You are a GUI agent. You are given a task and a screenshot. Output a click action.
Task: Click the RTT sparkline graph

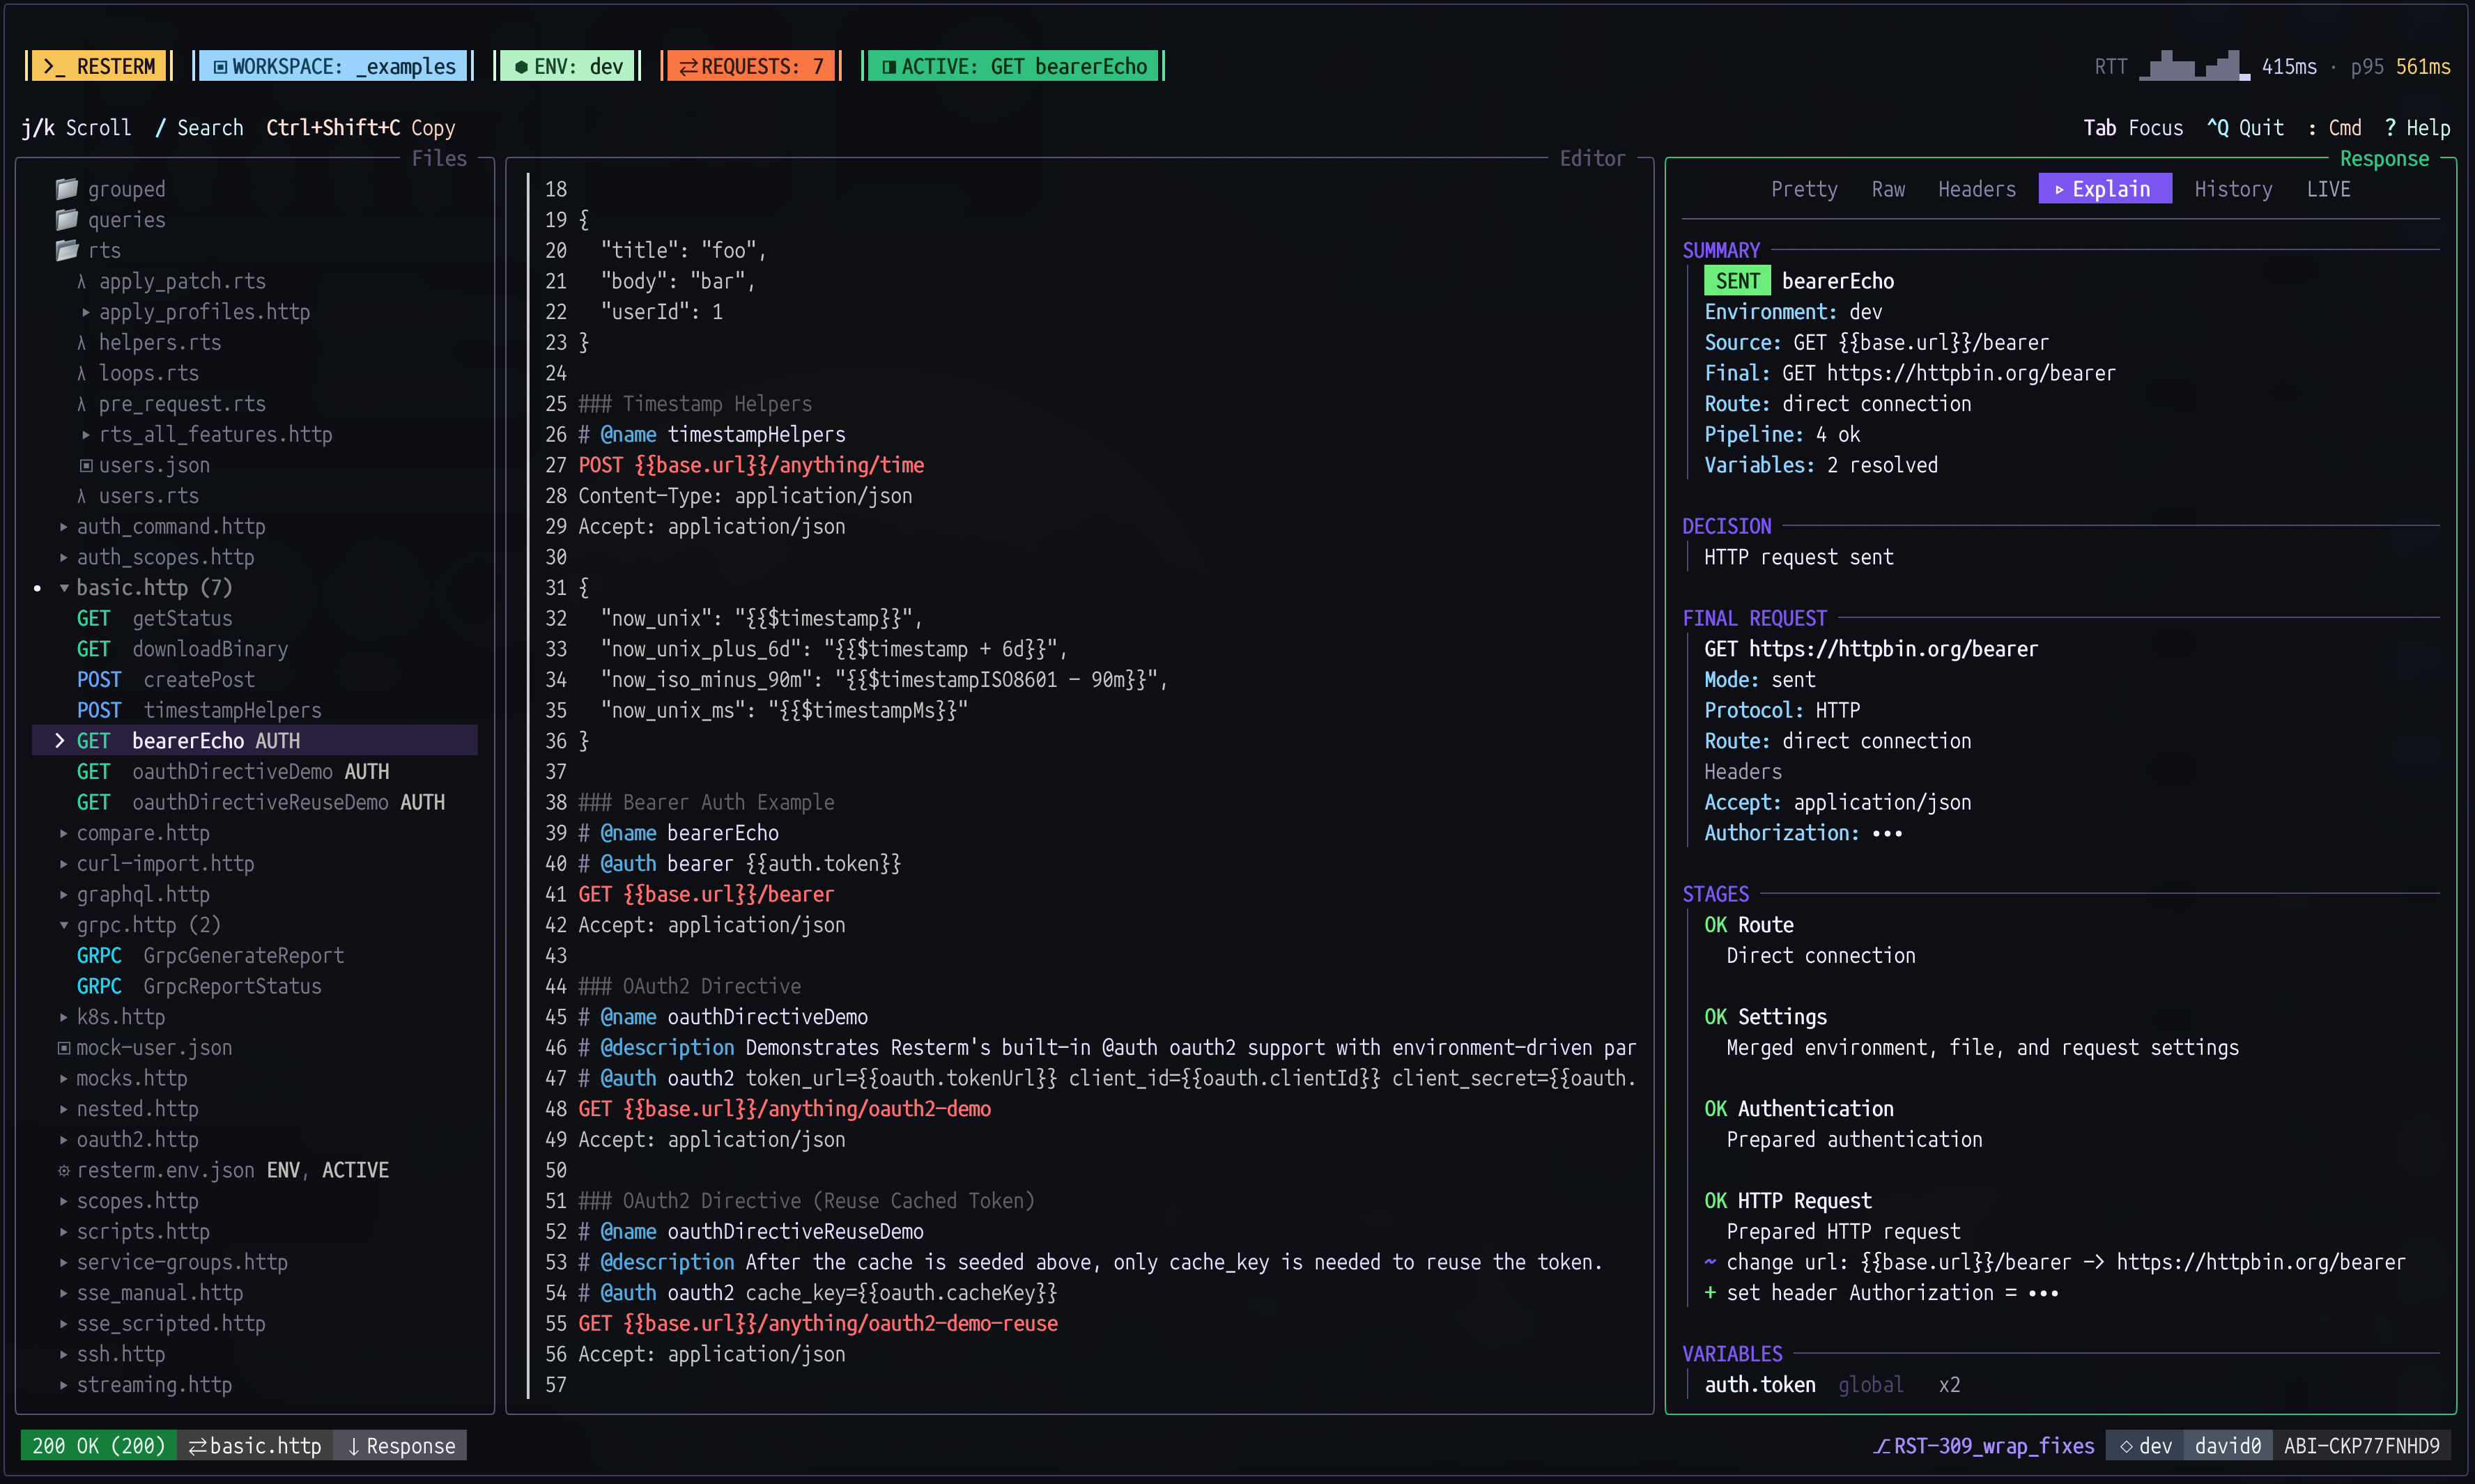2195,65
